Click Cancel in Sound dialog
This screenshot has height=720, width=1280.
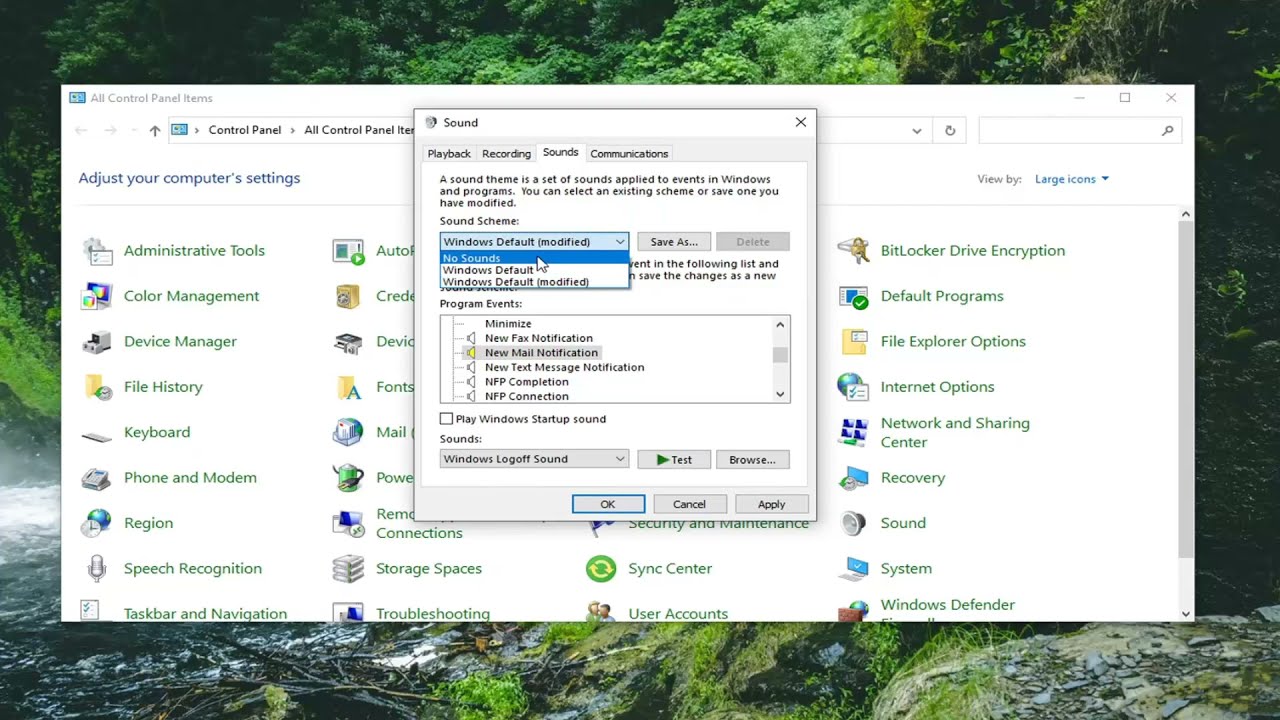point(689,504)
